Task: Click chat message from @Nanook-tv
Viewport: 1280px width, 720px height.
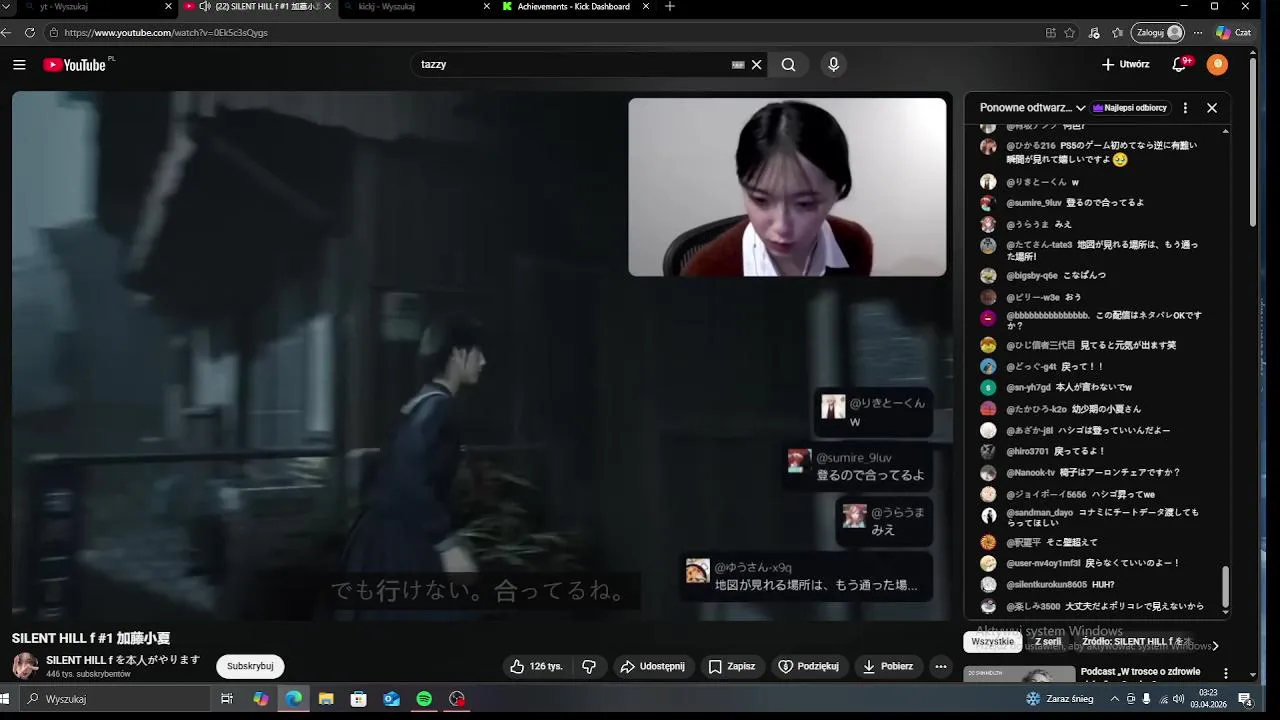Action: [1094, 473]
